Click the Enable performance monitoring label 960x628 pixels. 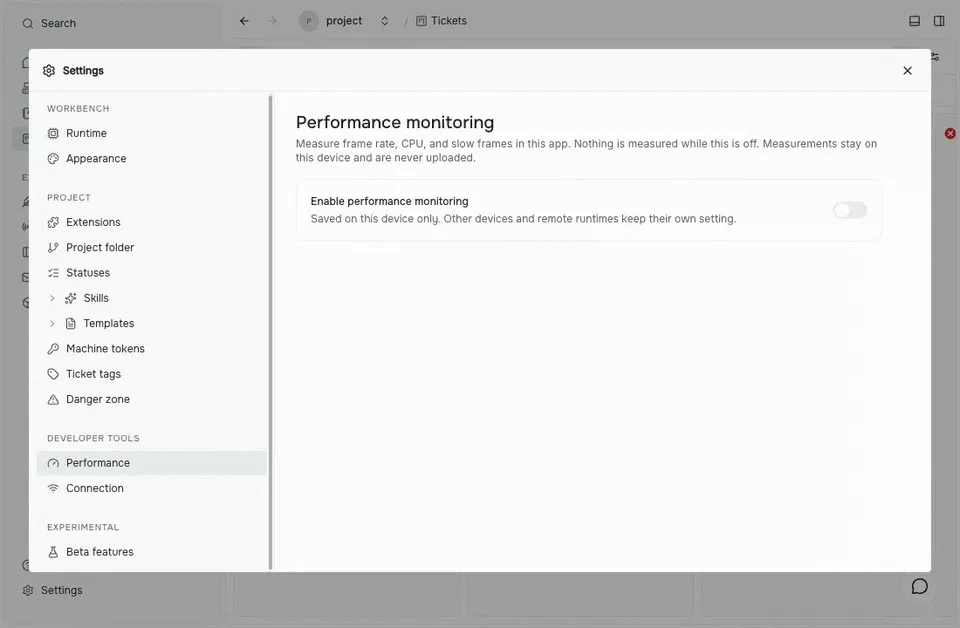[389, 201]
